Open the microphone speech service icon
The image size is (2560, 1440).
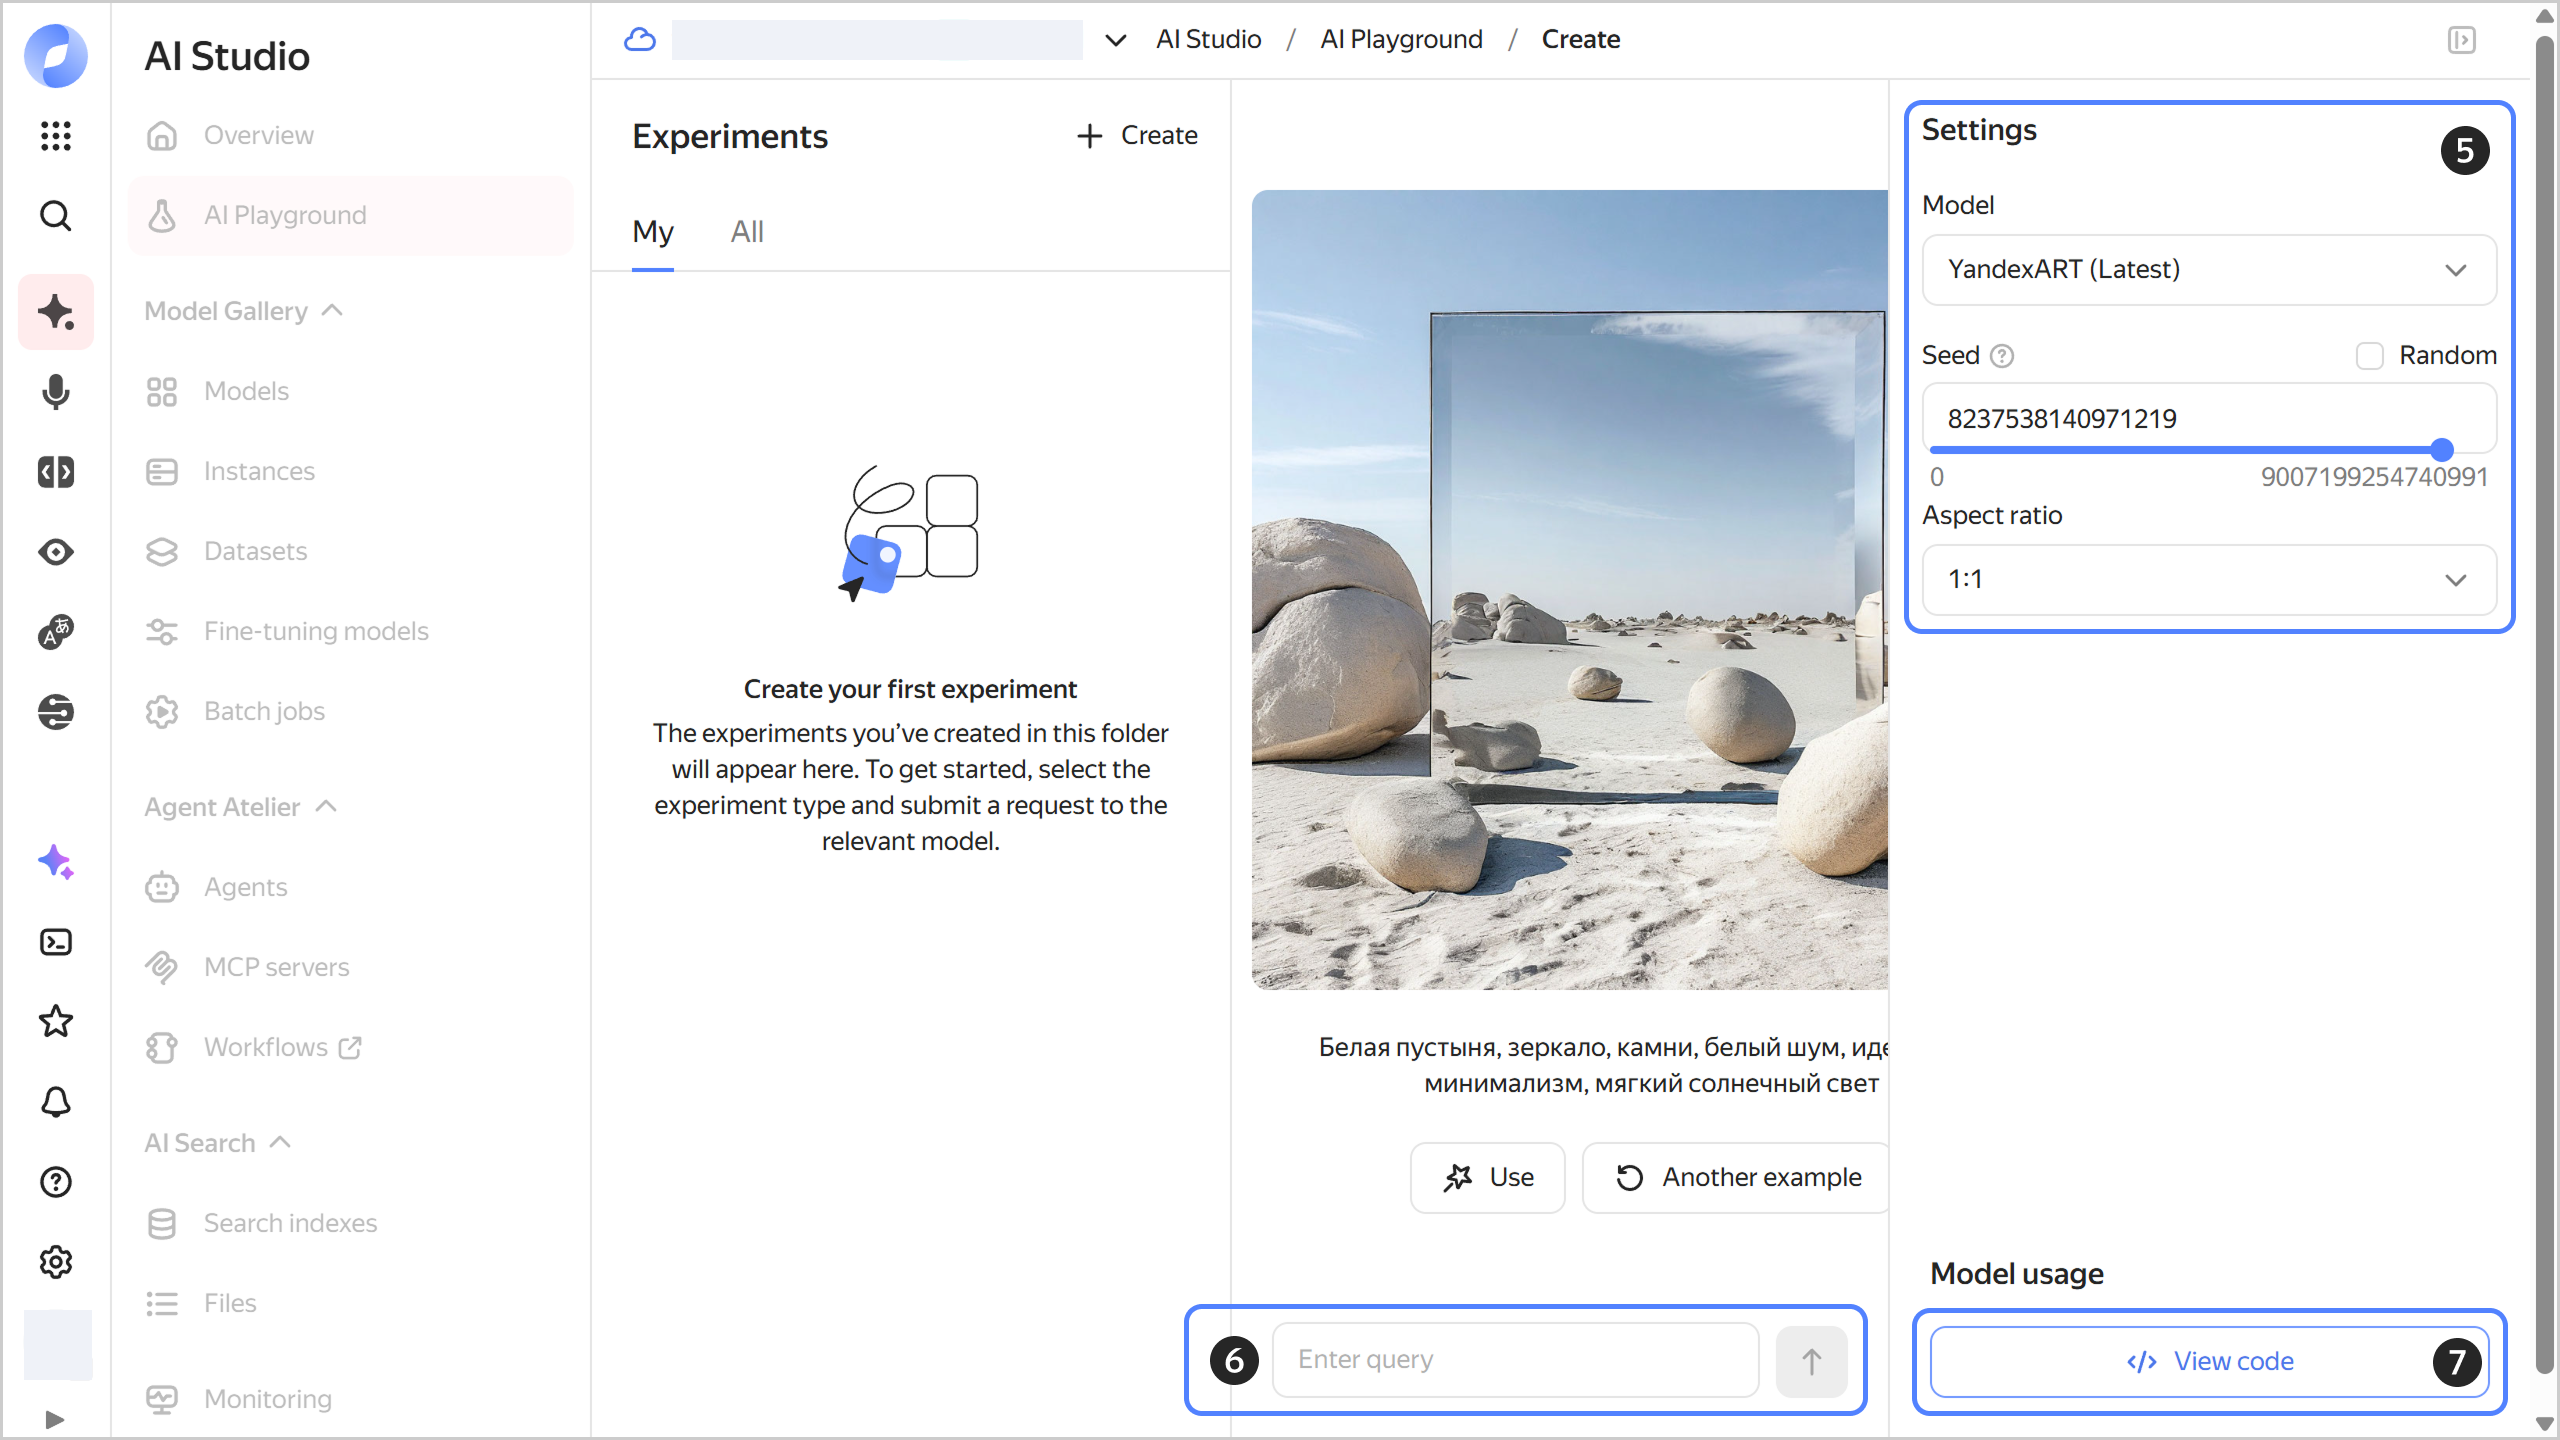[56, 392]
